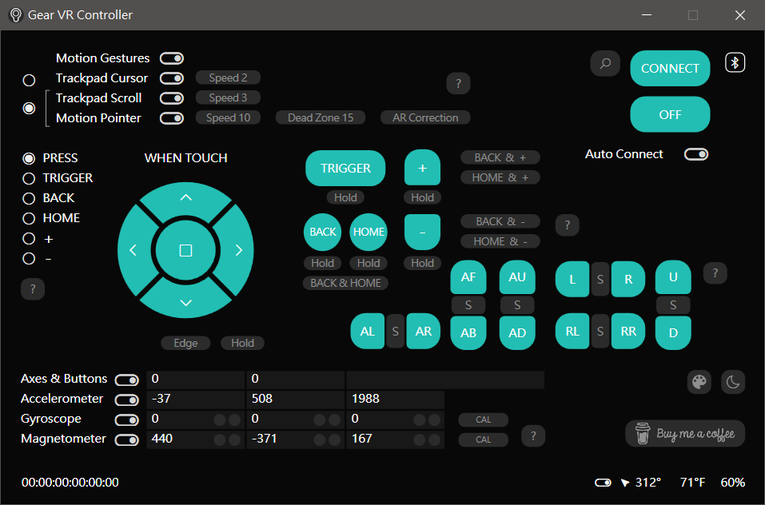765x505 pixels.
Task: Toggle the status bar switch near compass
Action: 603,483
